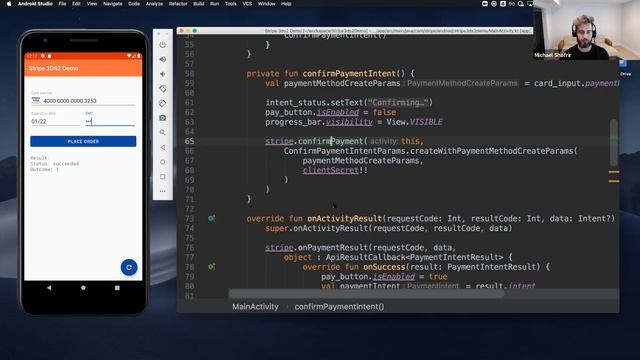Click the override gutter icon beside onActivityResult
The width and height of the screenshot is (640, 360).
(x=211, y=218)
